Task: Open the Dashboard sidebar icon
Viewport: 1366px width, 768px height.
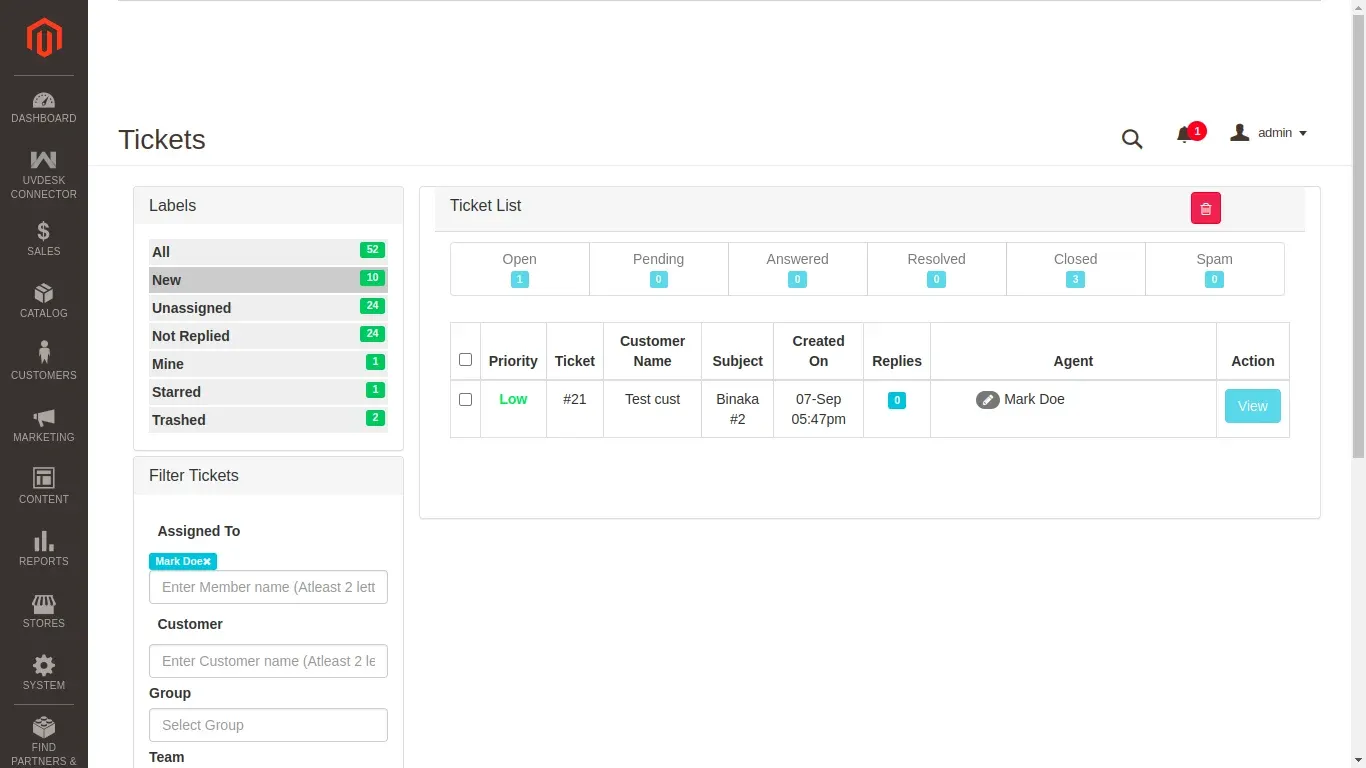Action: [x=44, y=107]
